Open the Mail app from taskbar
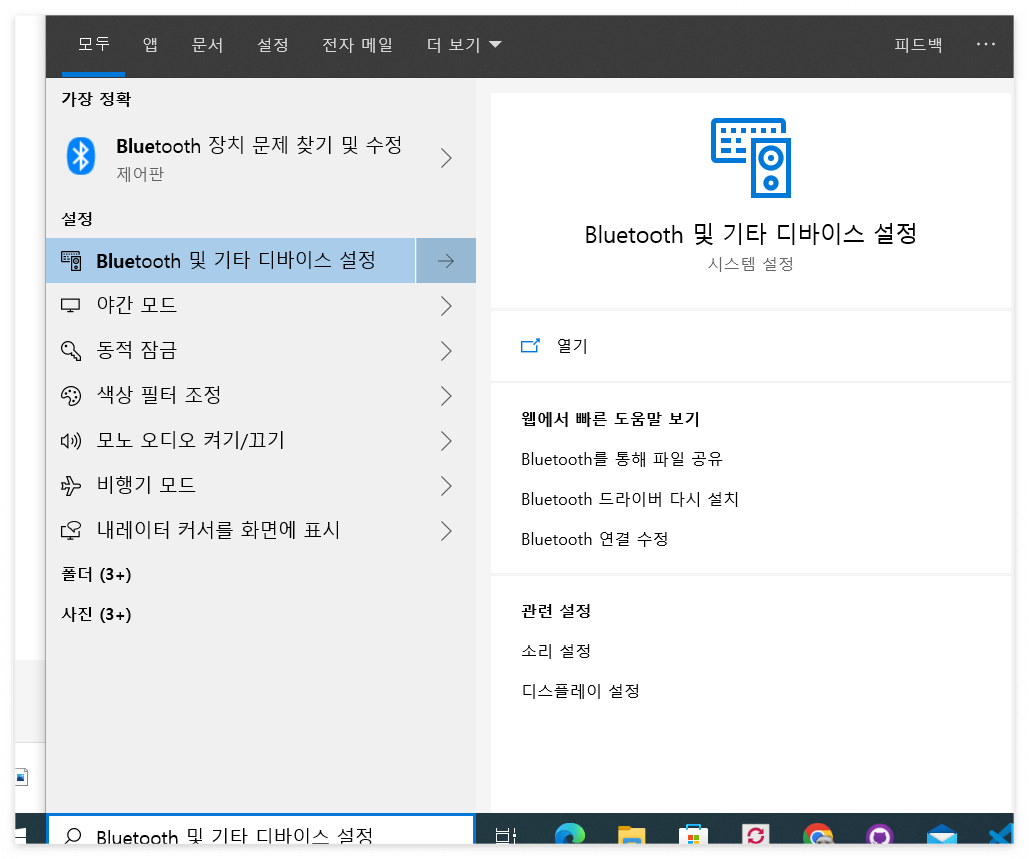The image size is (1029, 859). (x=942, y=835)
